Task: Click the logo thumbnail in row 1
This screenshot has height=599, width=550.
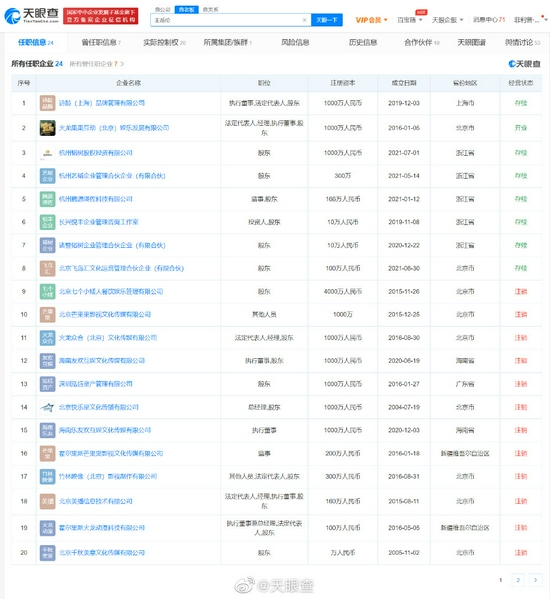Action: pyautogui.click(x=47, y=103)
